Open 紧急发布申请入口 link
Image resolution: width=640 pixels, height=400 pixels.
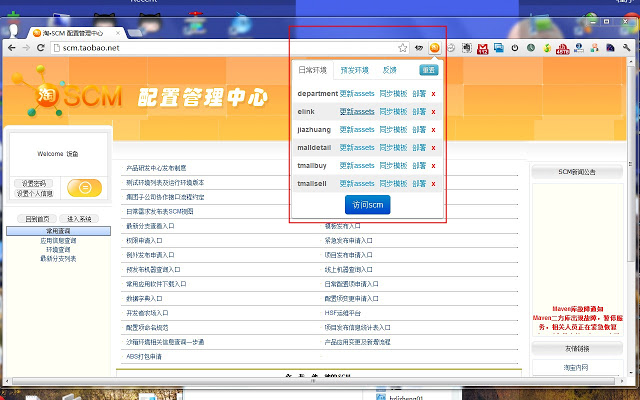tap(349, 240)
